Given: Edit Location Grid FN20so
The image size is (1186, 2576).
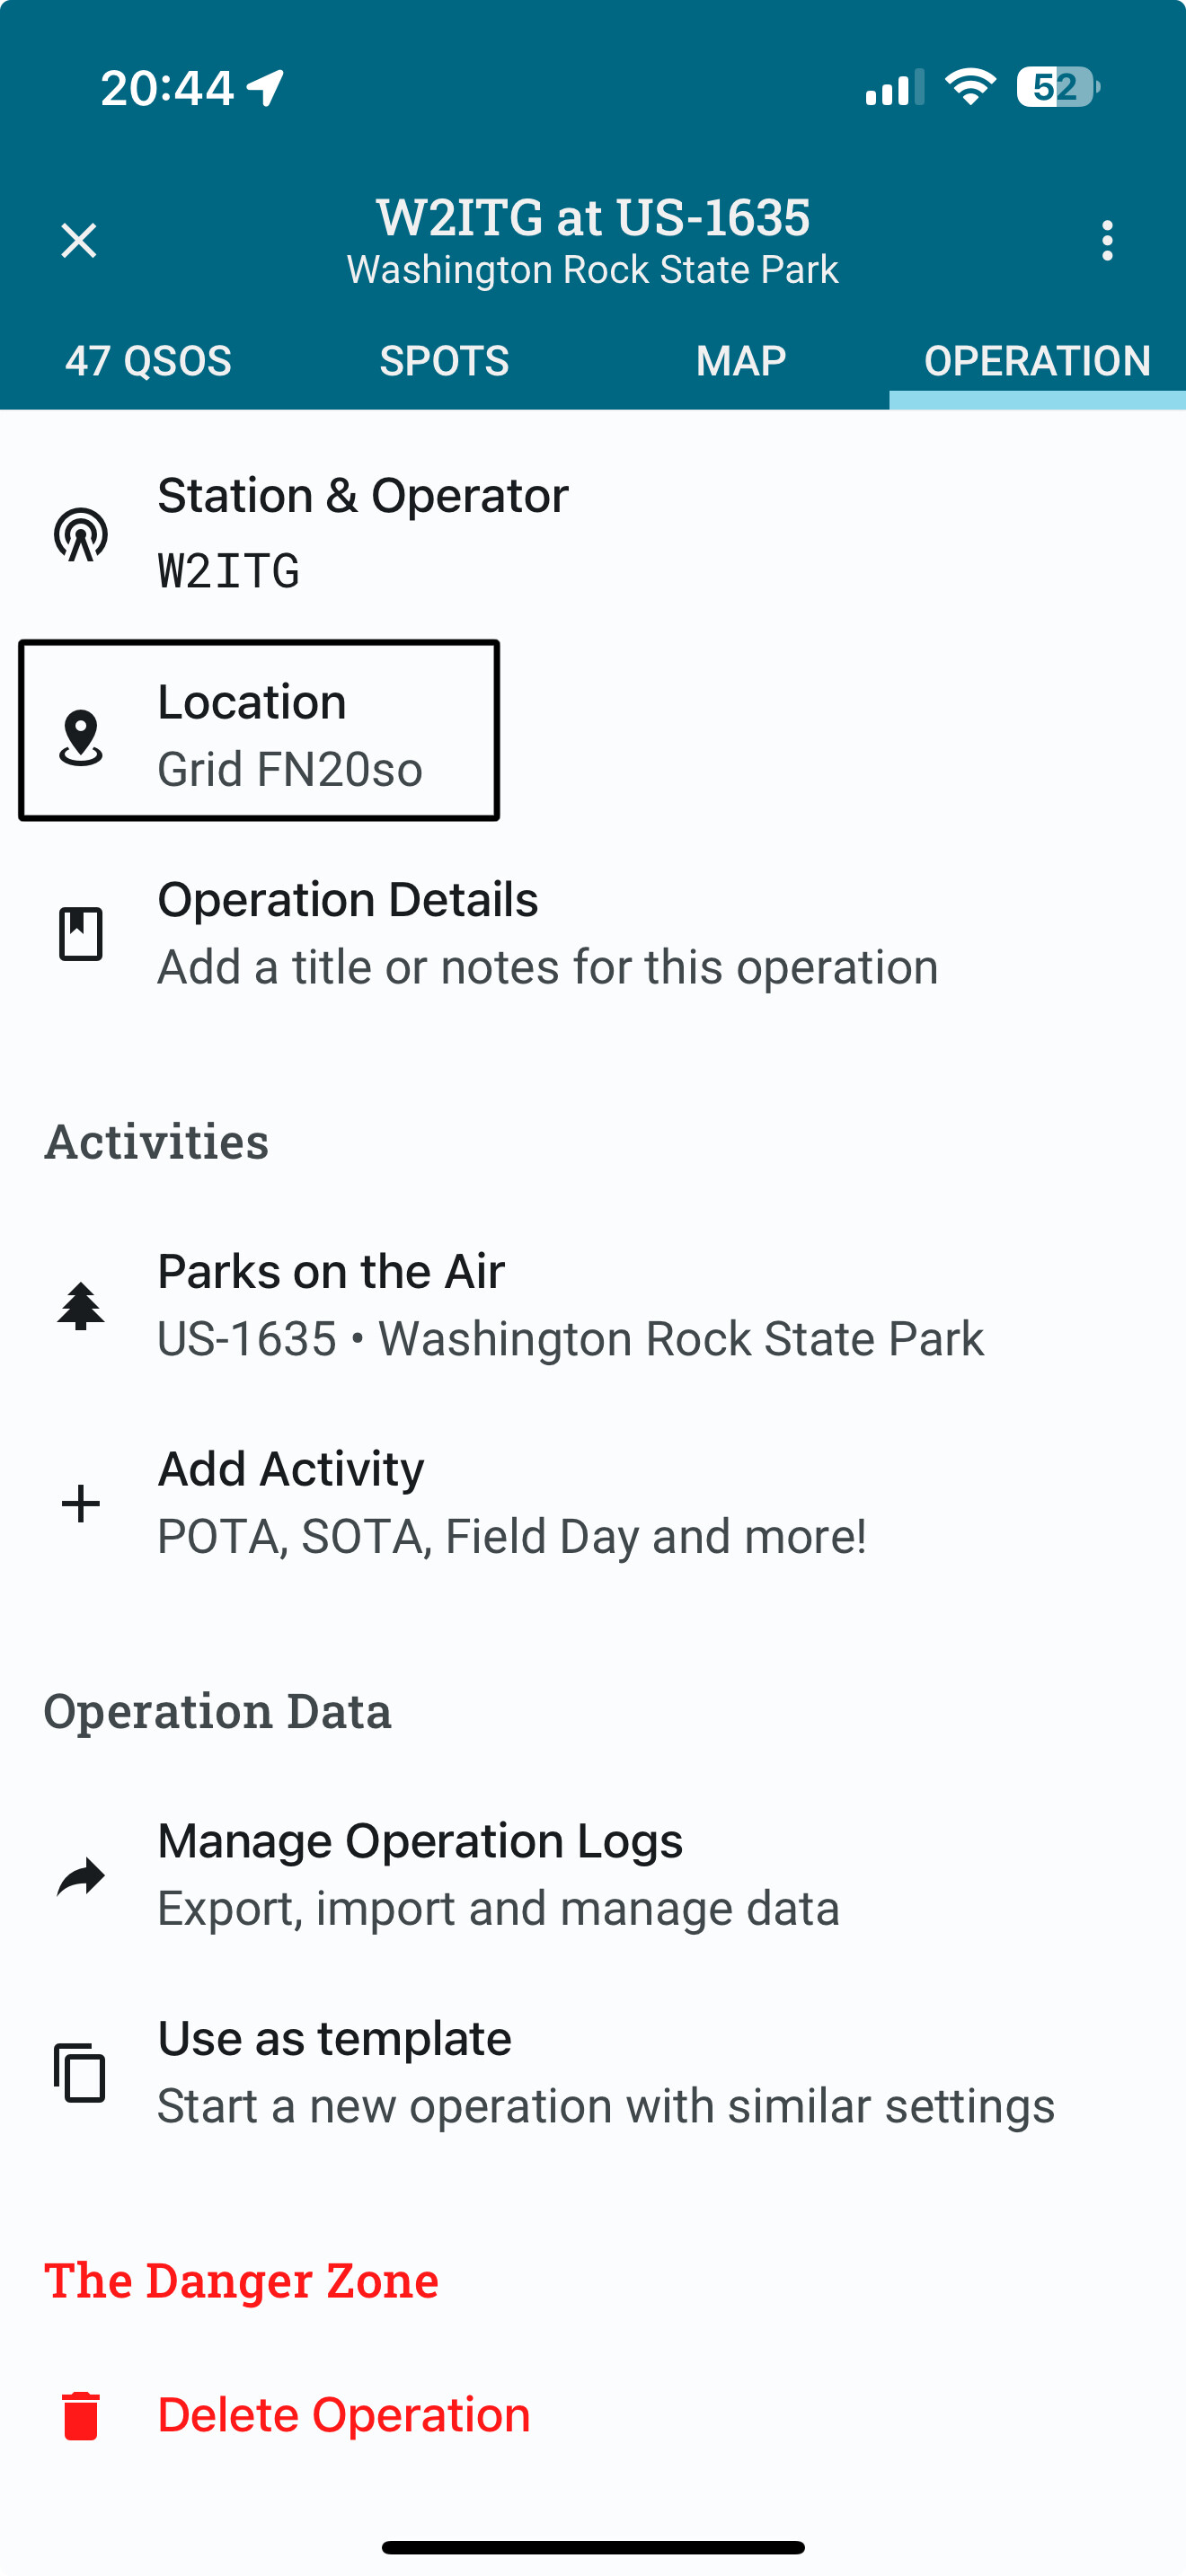Looking at the screenshot, I should point(290,735).
